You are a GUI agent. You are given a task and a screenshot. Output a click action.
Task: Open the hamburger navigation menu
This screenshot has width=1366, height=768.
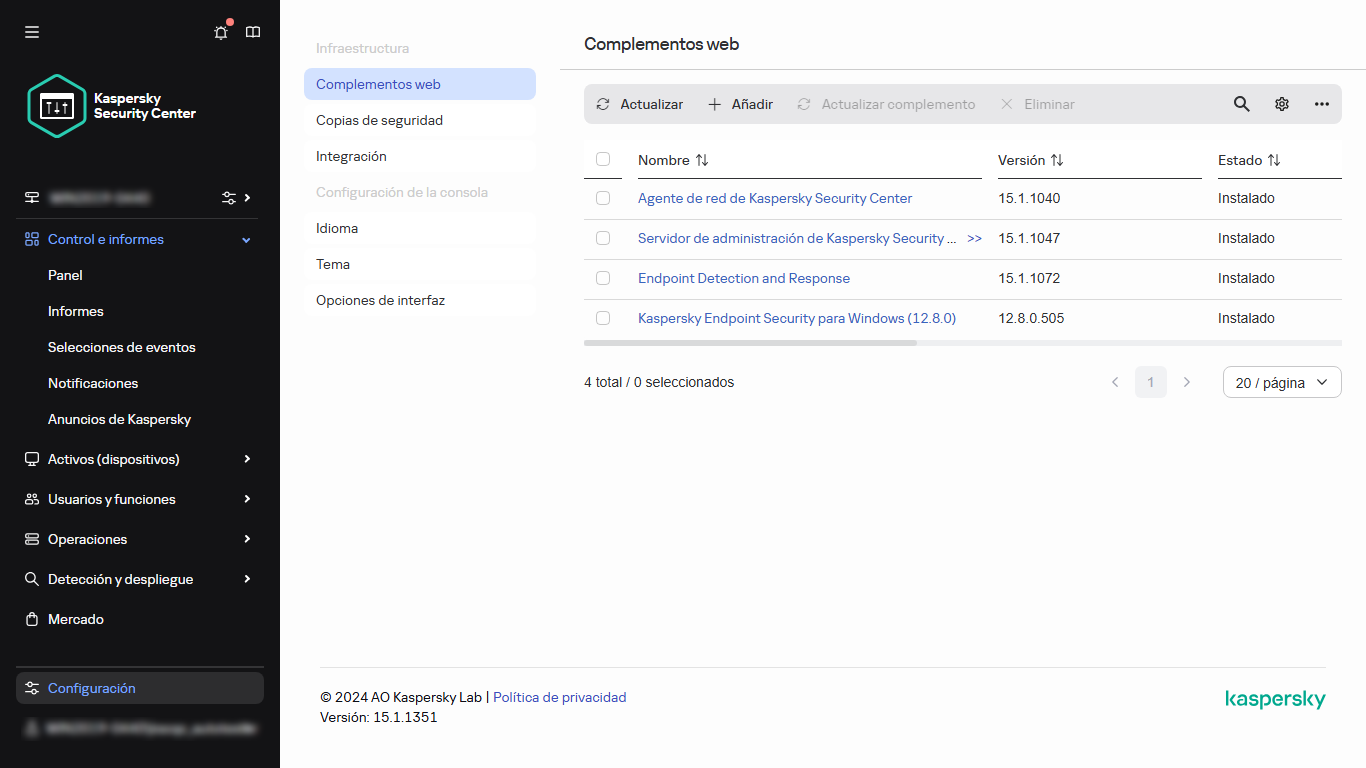click(31, 31)
